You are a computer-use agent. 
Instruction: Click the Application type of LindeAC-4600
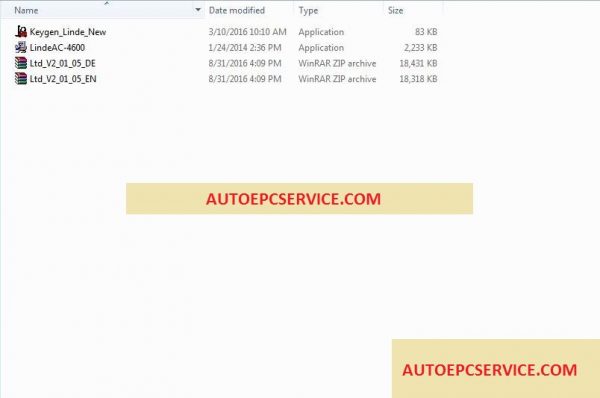[x=321, y=48]
